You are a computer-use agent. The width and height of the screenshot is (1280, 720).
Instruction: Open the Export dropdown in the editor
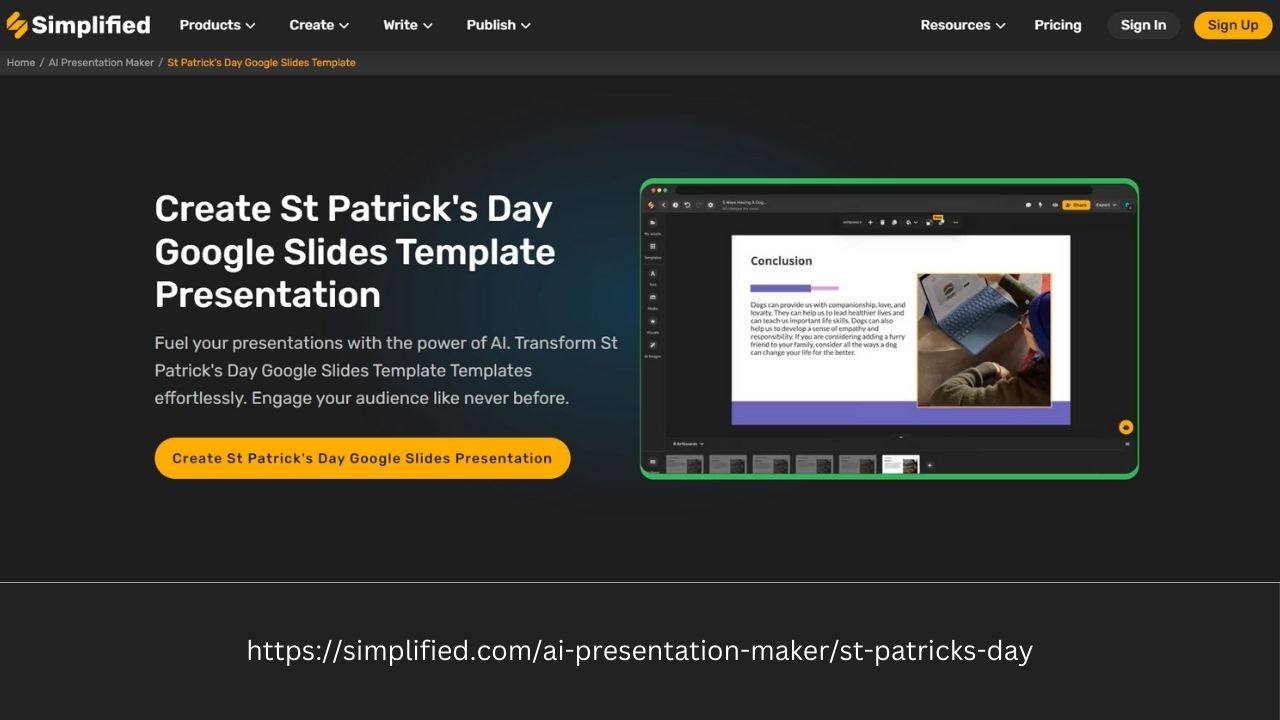click(x=1105, y=205)
